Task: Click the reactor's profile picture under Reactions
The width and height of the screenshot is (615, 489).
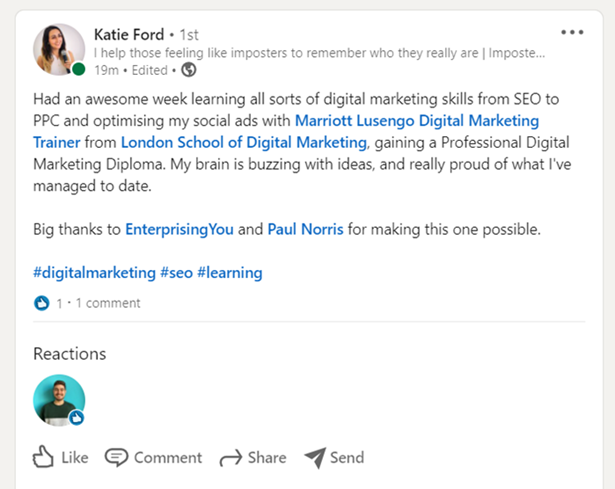Action: point(59,400)
